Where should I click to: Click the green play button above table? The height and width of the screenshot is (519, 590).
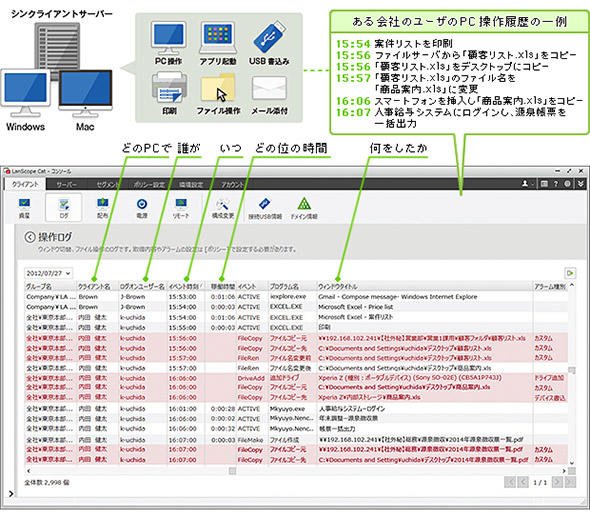(570, 273)
